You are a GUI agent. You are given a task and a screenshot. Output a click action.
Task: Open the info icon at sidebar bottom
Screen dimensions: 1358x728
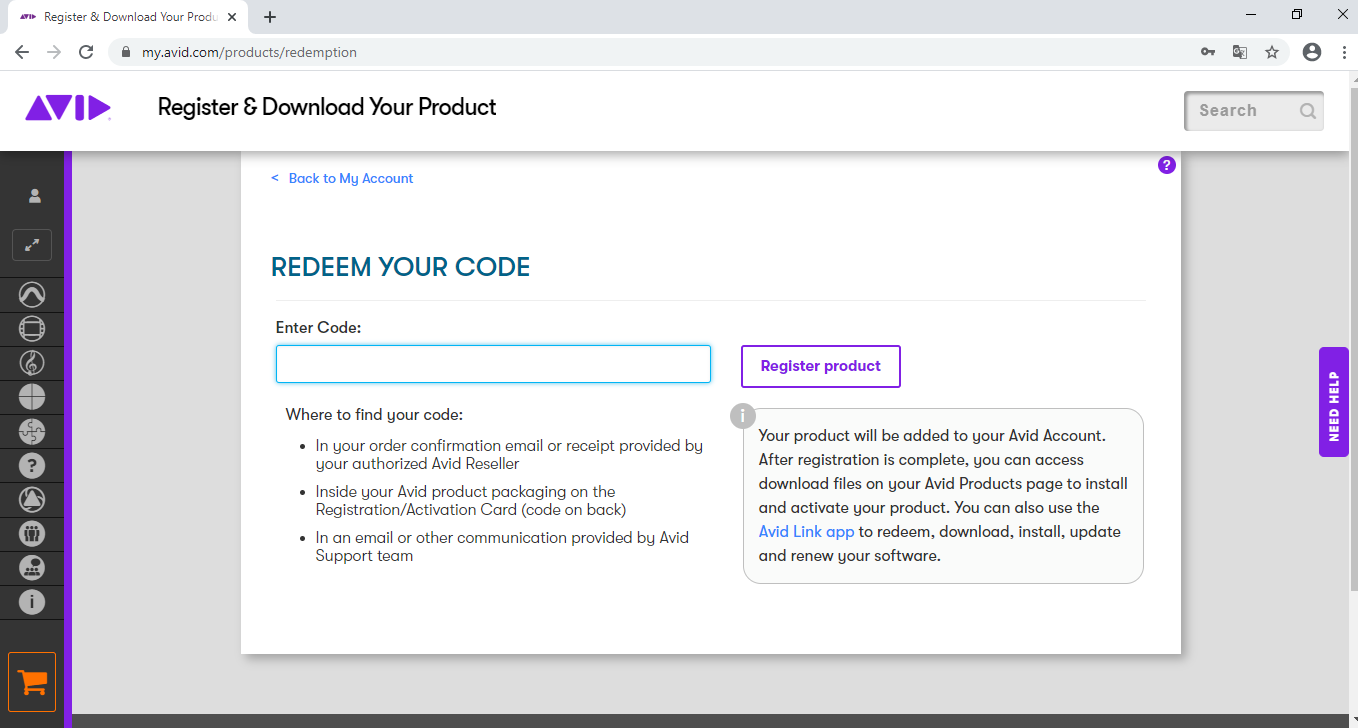[31, 602]
